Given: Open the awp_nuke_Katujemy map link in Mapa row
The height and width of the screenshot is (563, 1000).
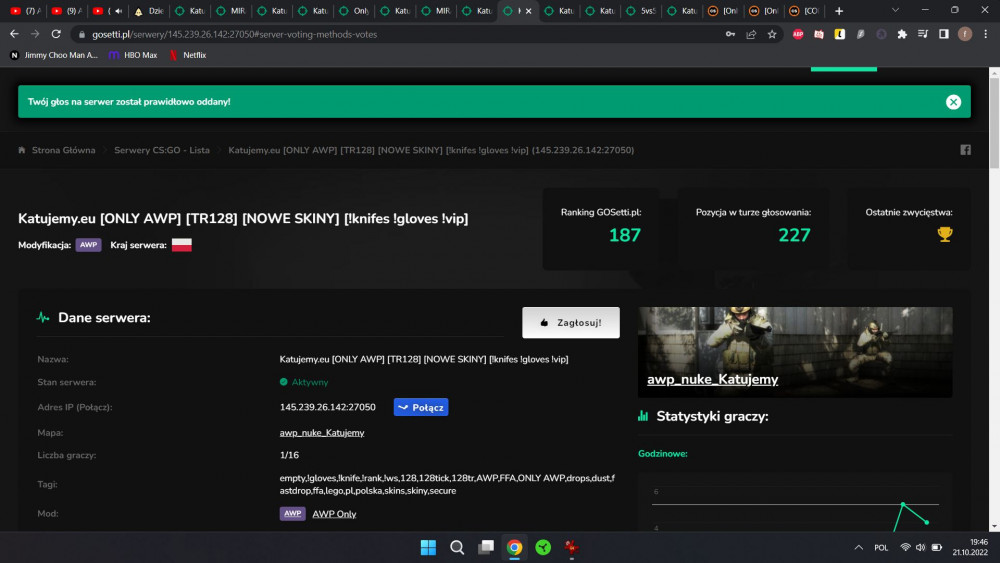Looking at the screenshot, I should [x=322, y=433].
